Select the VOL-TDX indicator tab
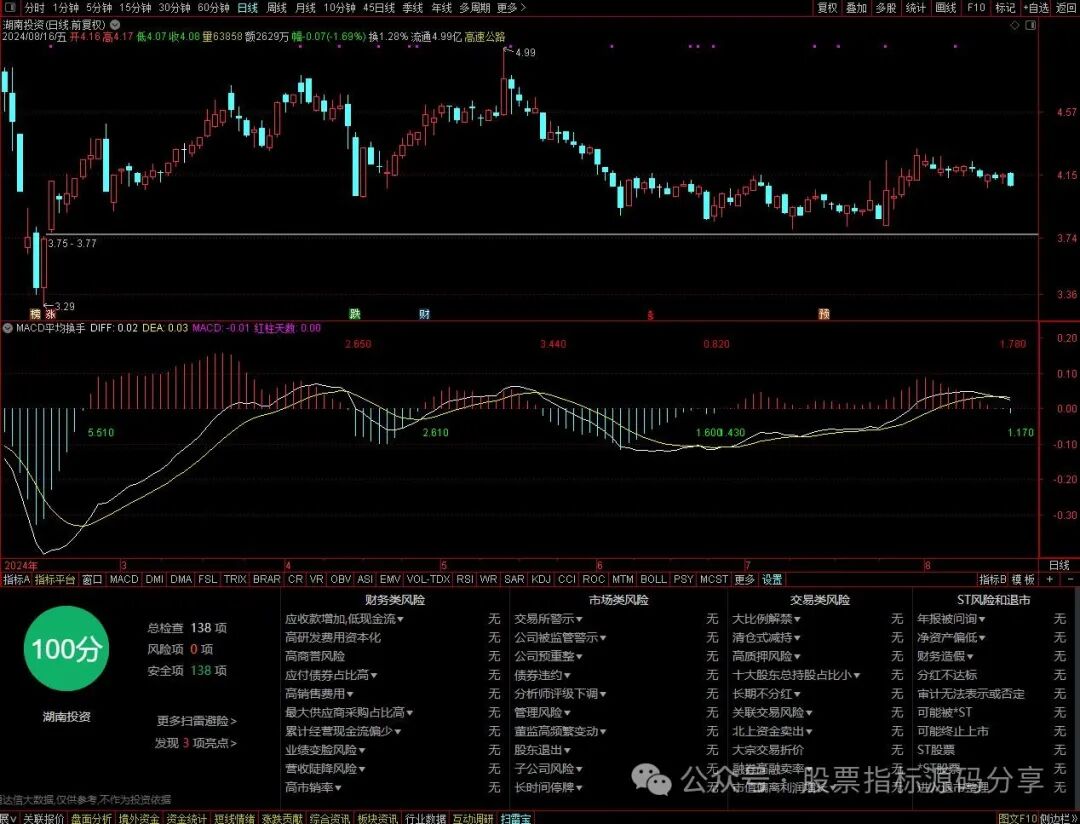1080x824 pixels. pos(428,579)
